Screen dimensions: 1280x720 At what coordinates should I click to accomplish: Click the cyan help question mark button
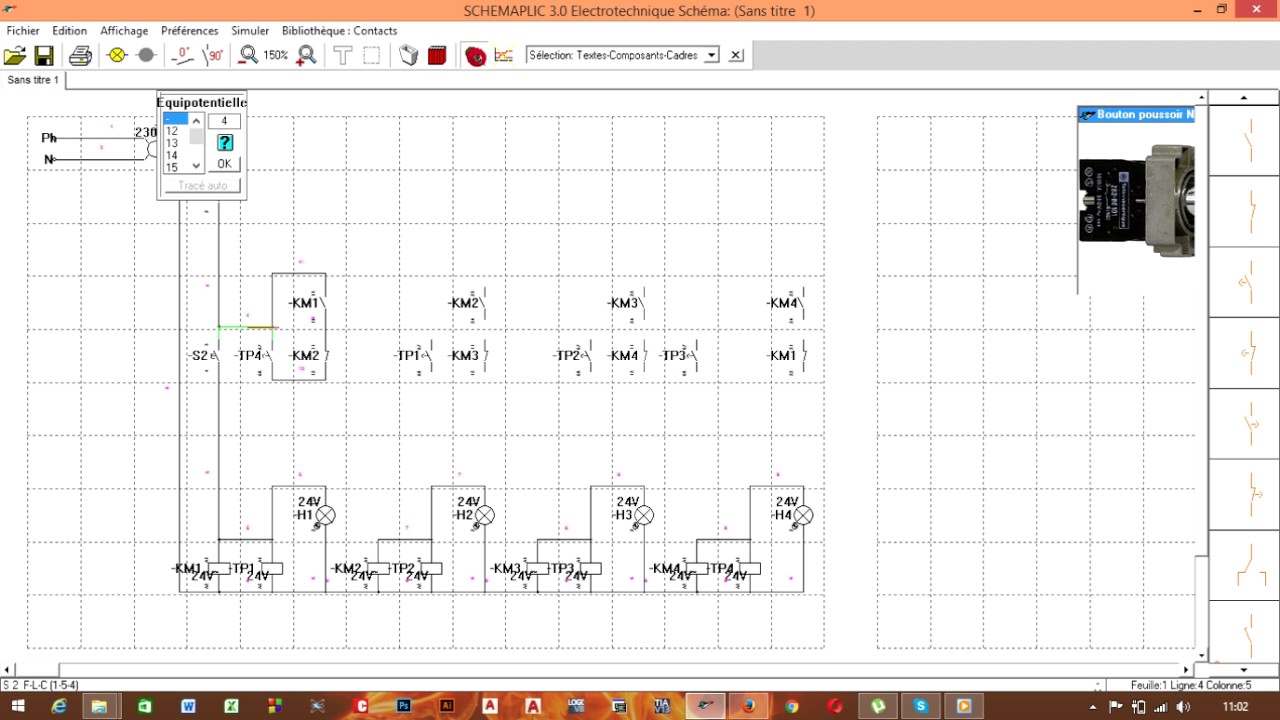(224, 142)
